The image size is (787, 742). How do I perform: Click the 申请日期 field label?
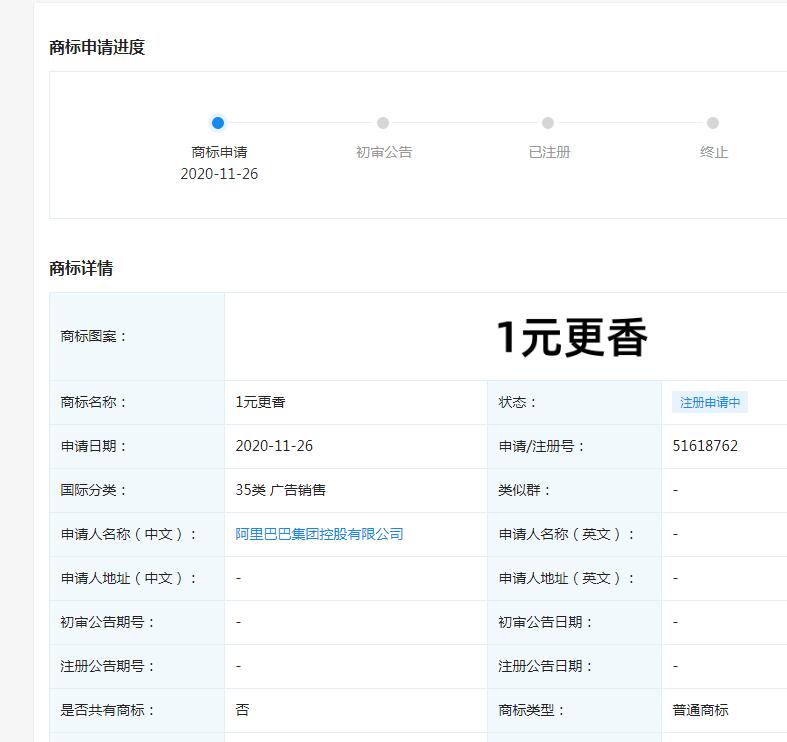tap(93, 446)
